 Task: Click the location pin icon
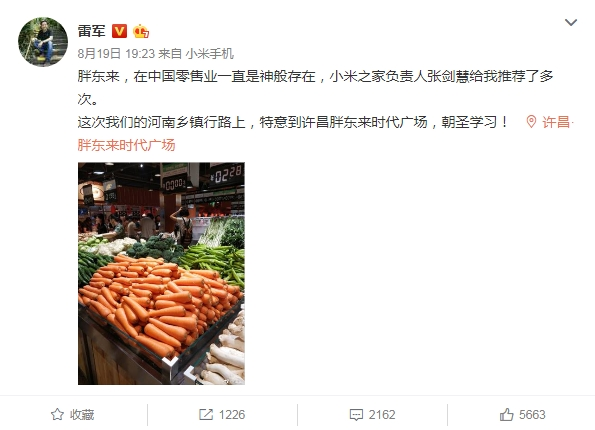(x=531, y=122)
